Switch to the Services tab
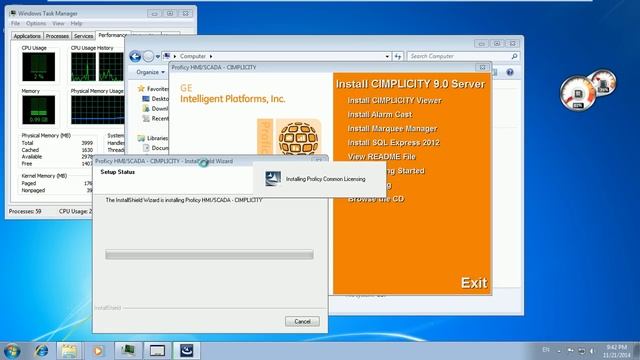Screen dimensions: 640x360 coord(83,36)
